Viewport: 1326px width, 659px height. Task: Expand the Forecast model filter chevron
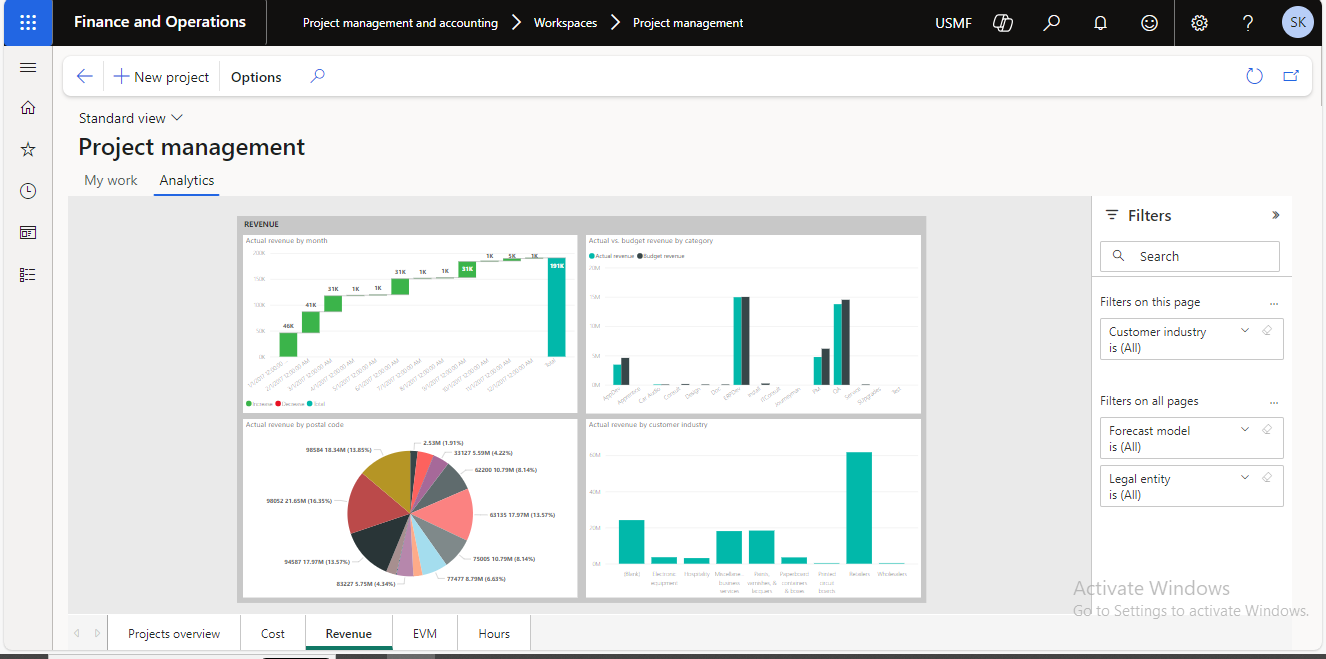pyautogui.click(x=1245, y=429)
